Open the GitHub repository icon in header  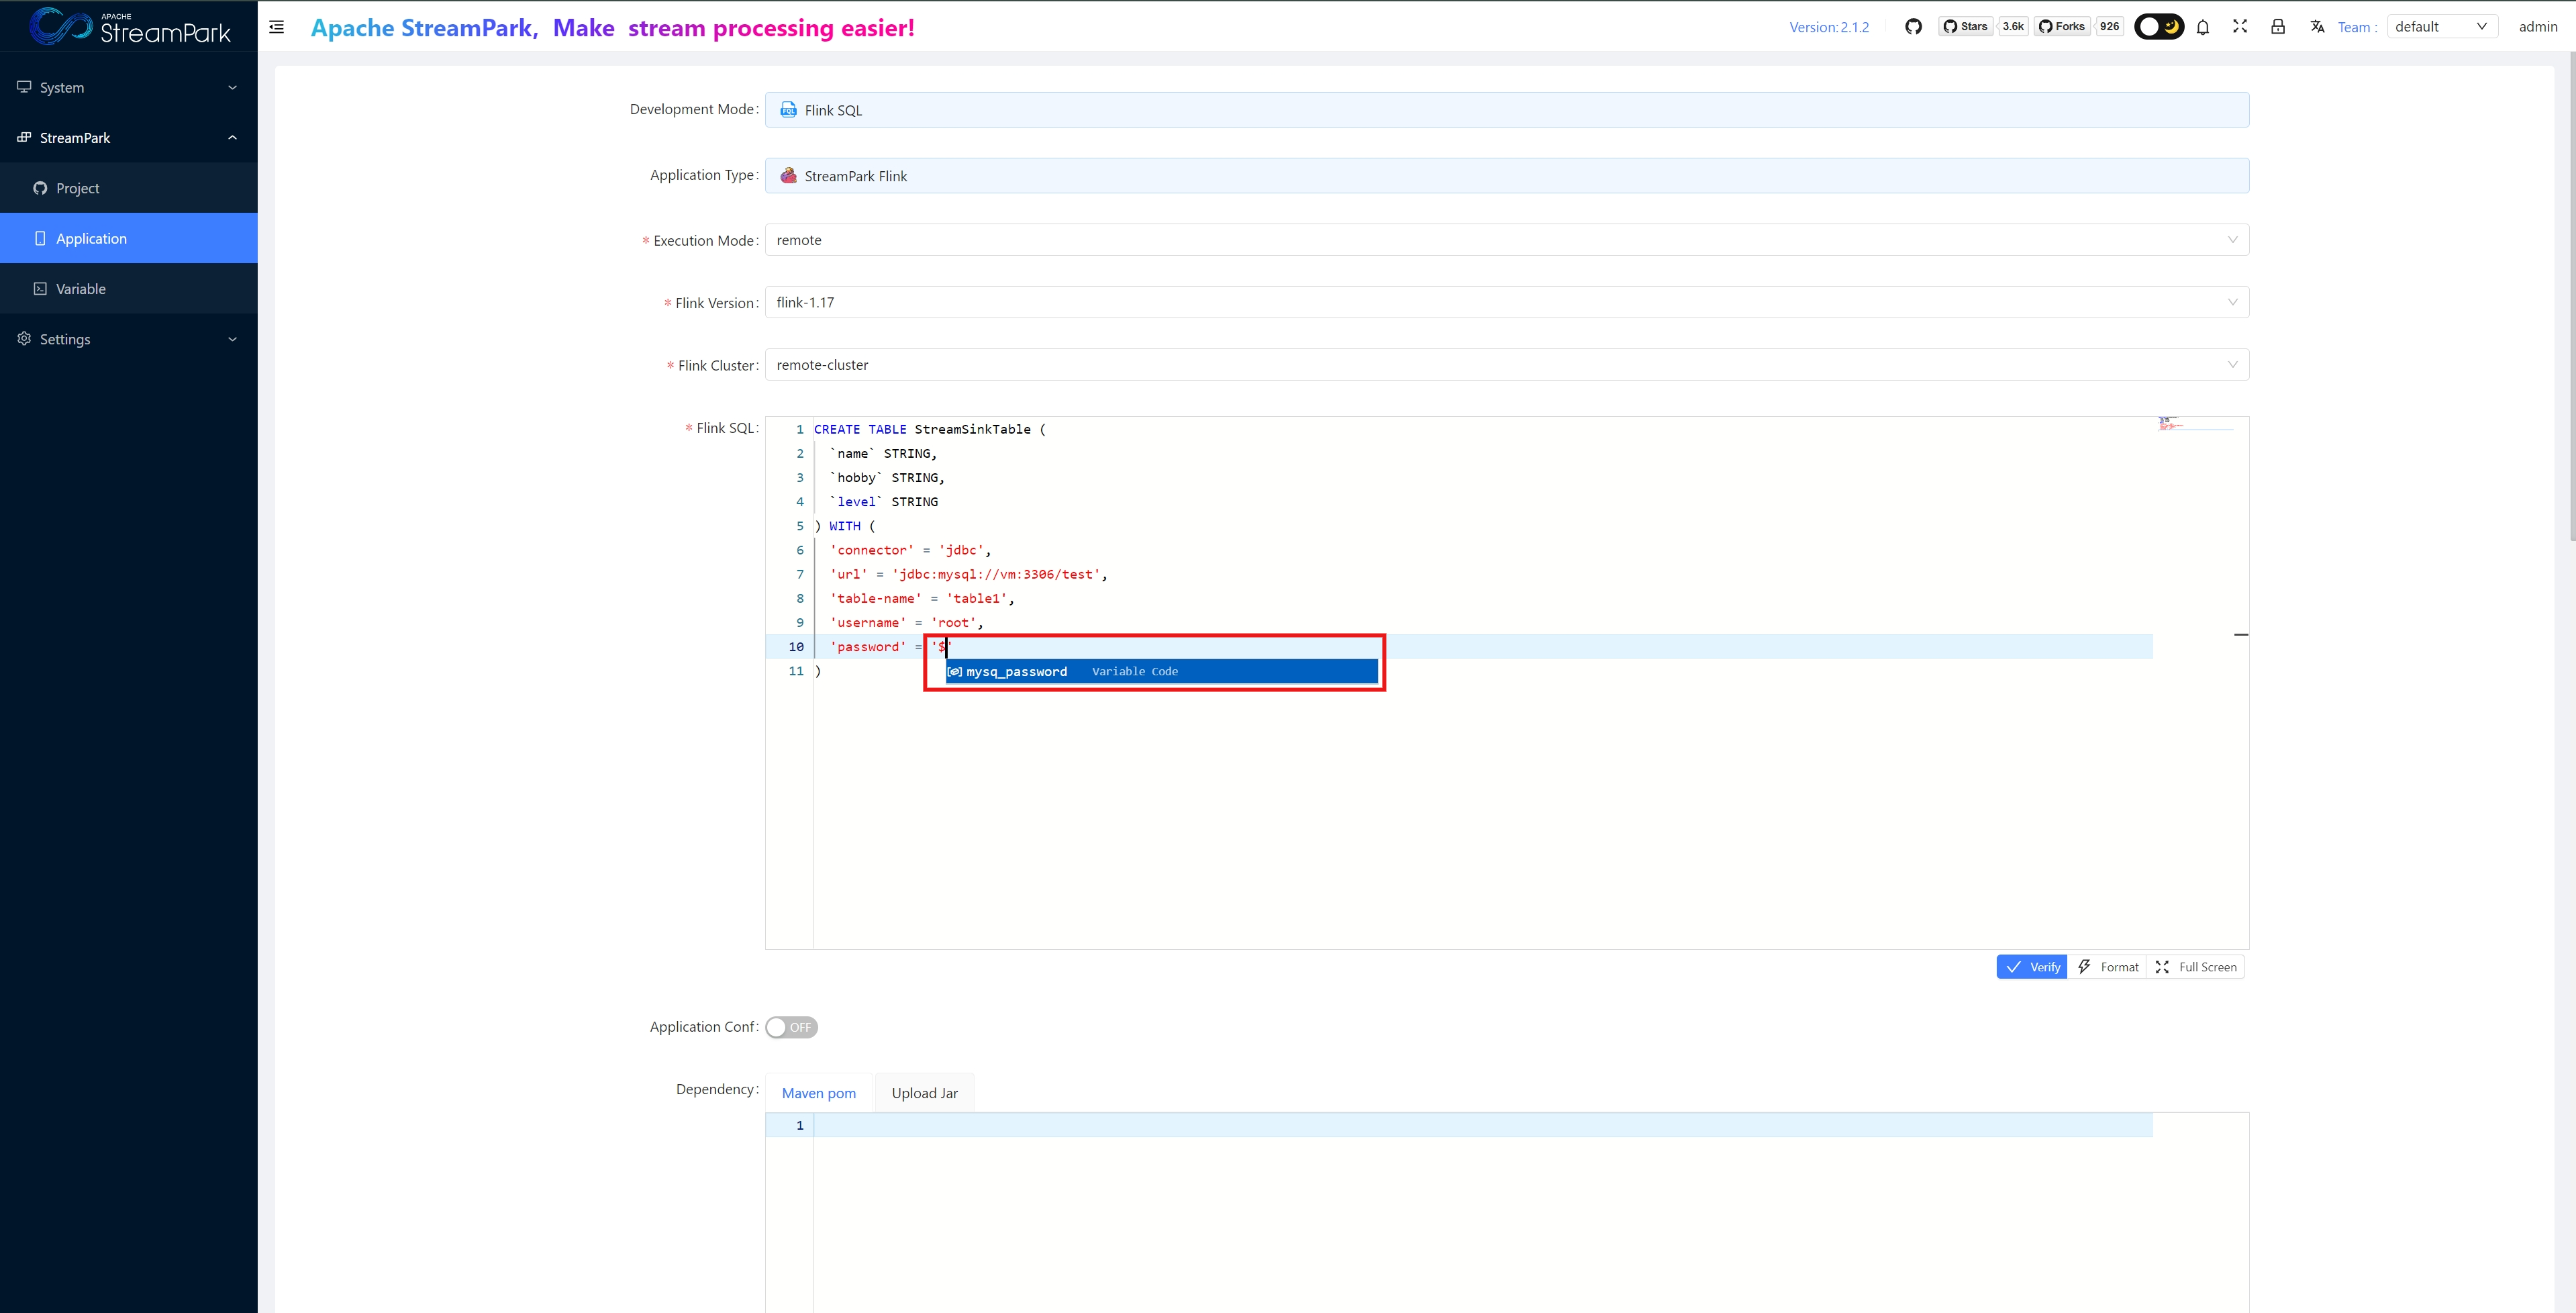[x=1913, y=27]
